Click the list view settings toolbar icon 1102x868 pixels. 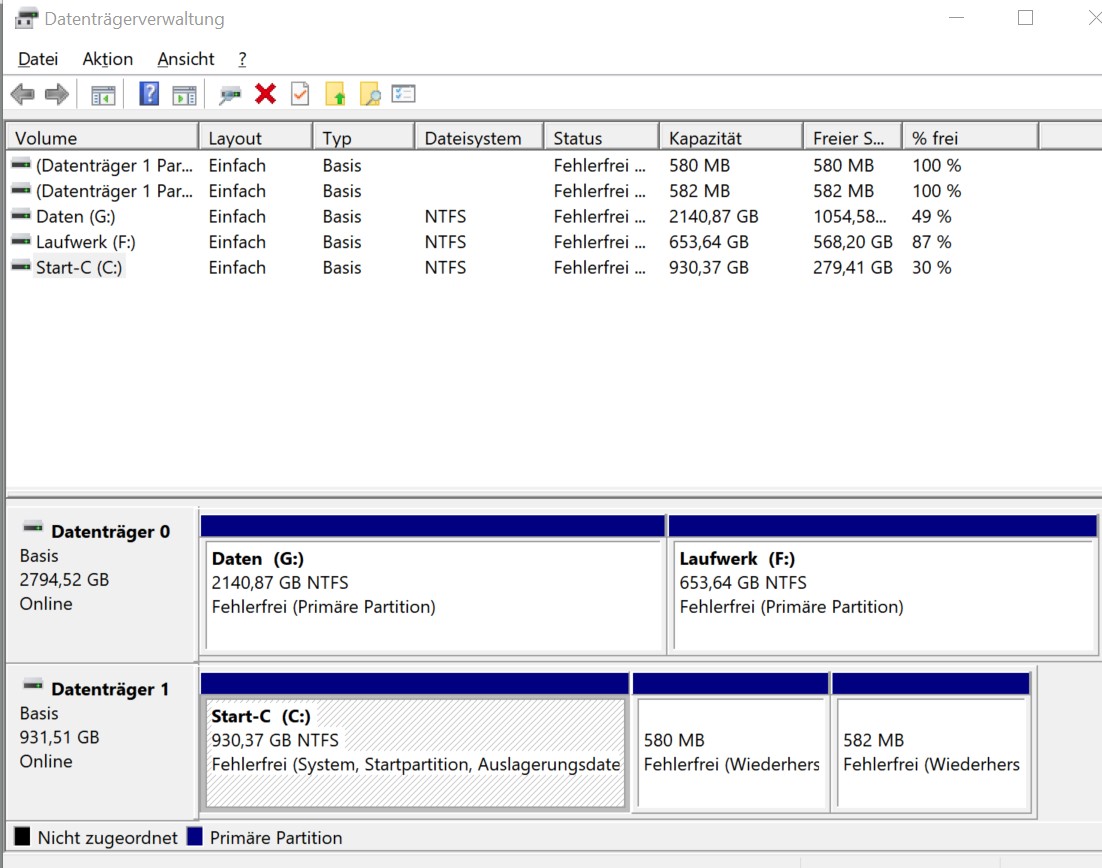click(x=403, y=93)
